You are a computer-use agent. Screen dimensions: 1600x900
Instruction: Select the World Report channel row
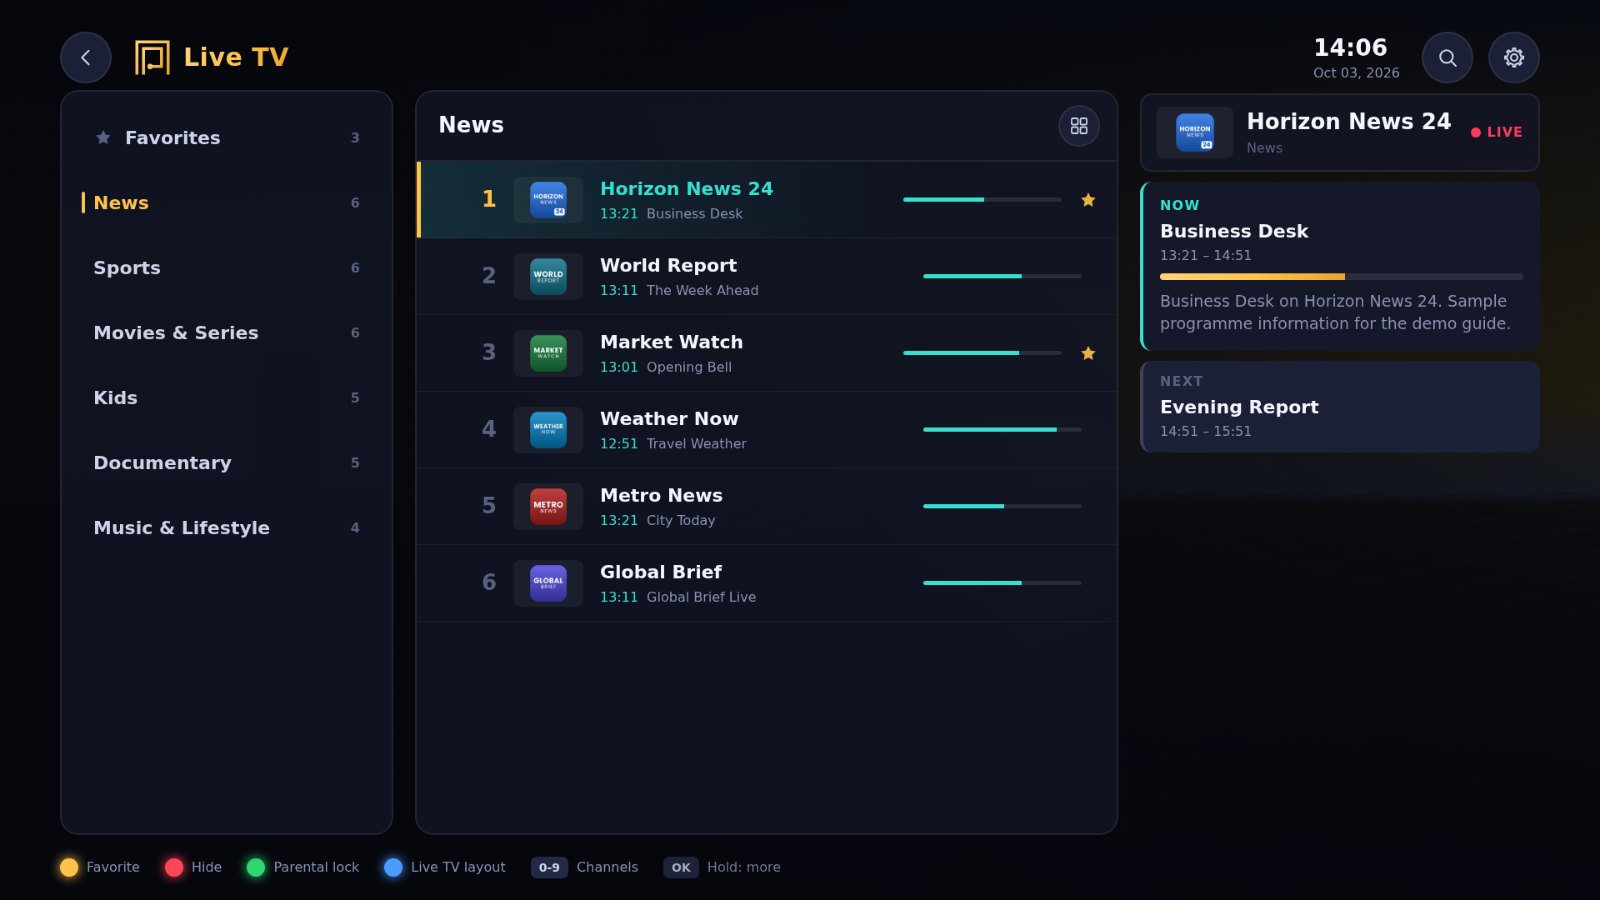767,277
